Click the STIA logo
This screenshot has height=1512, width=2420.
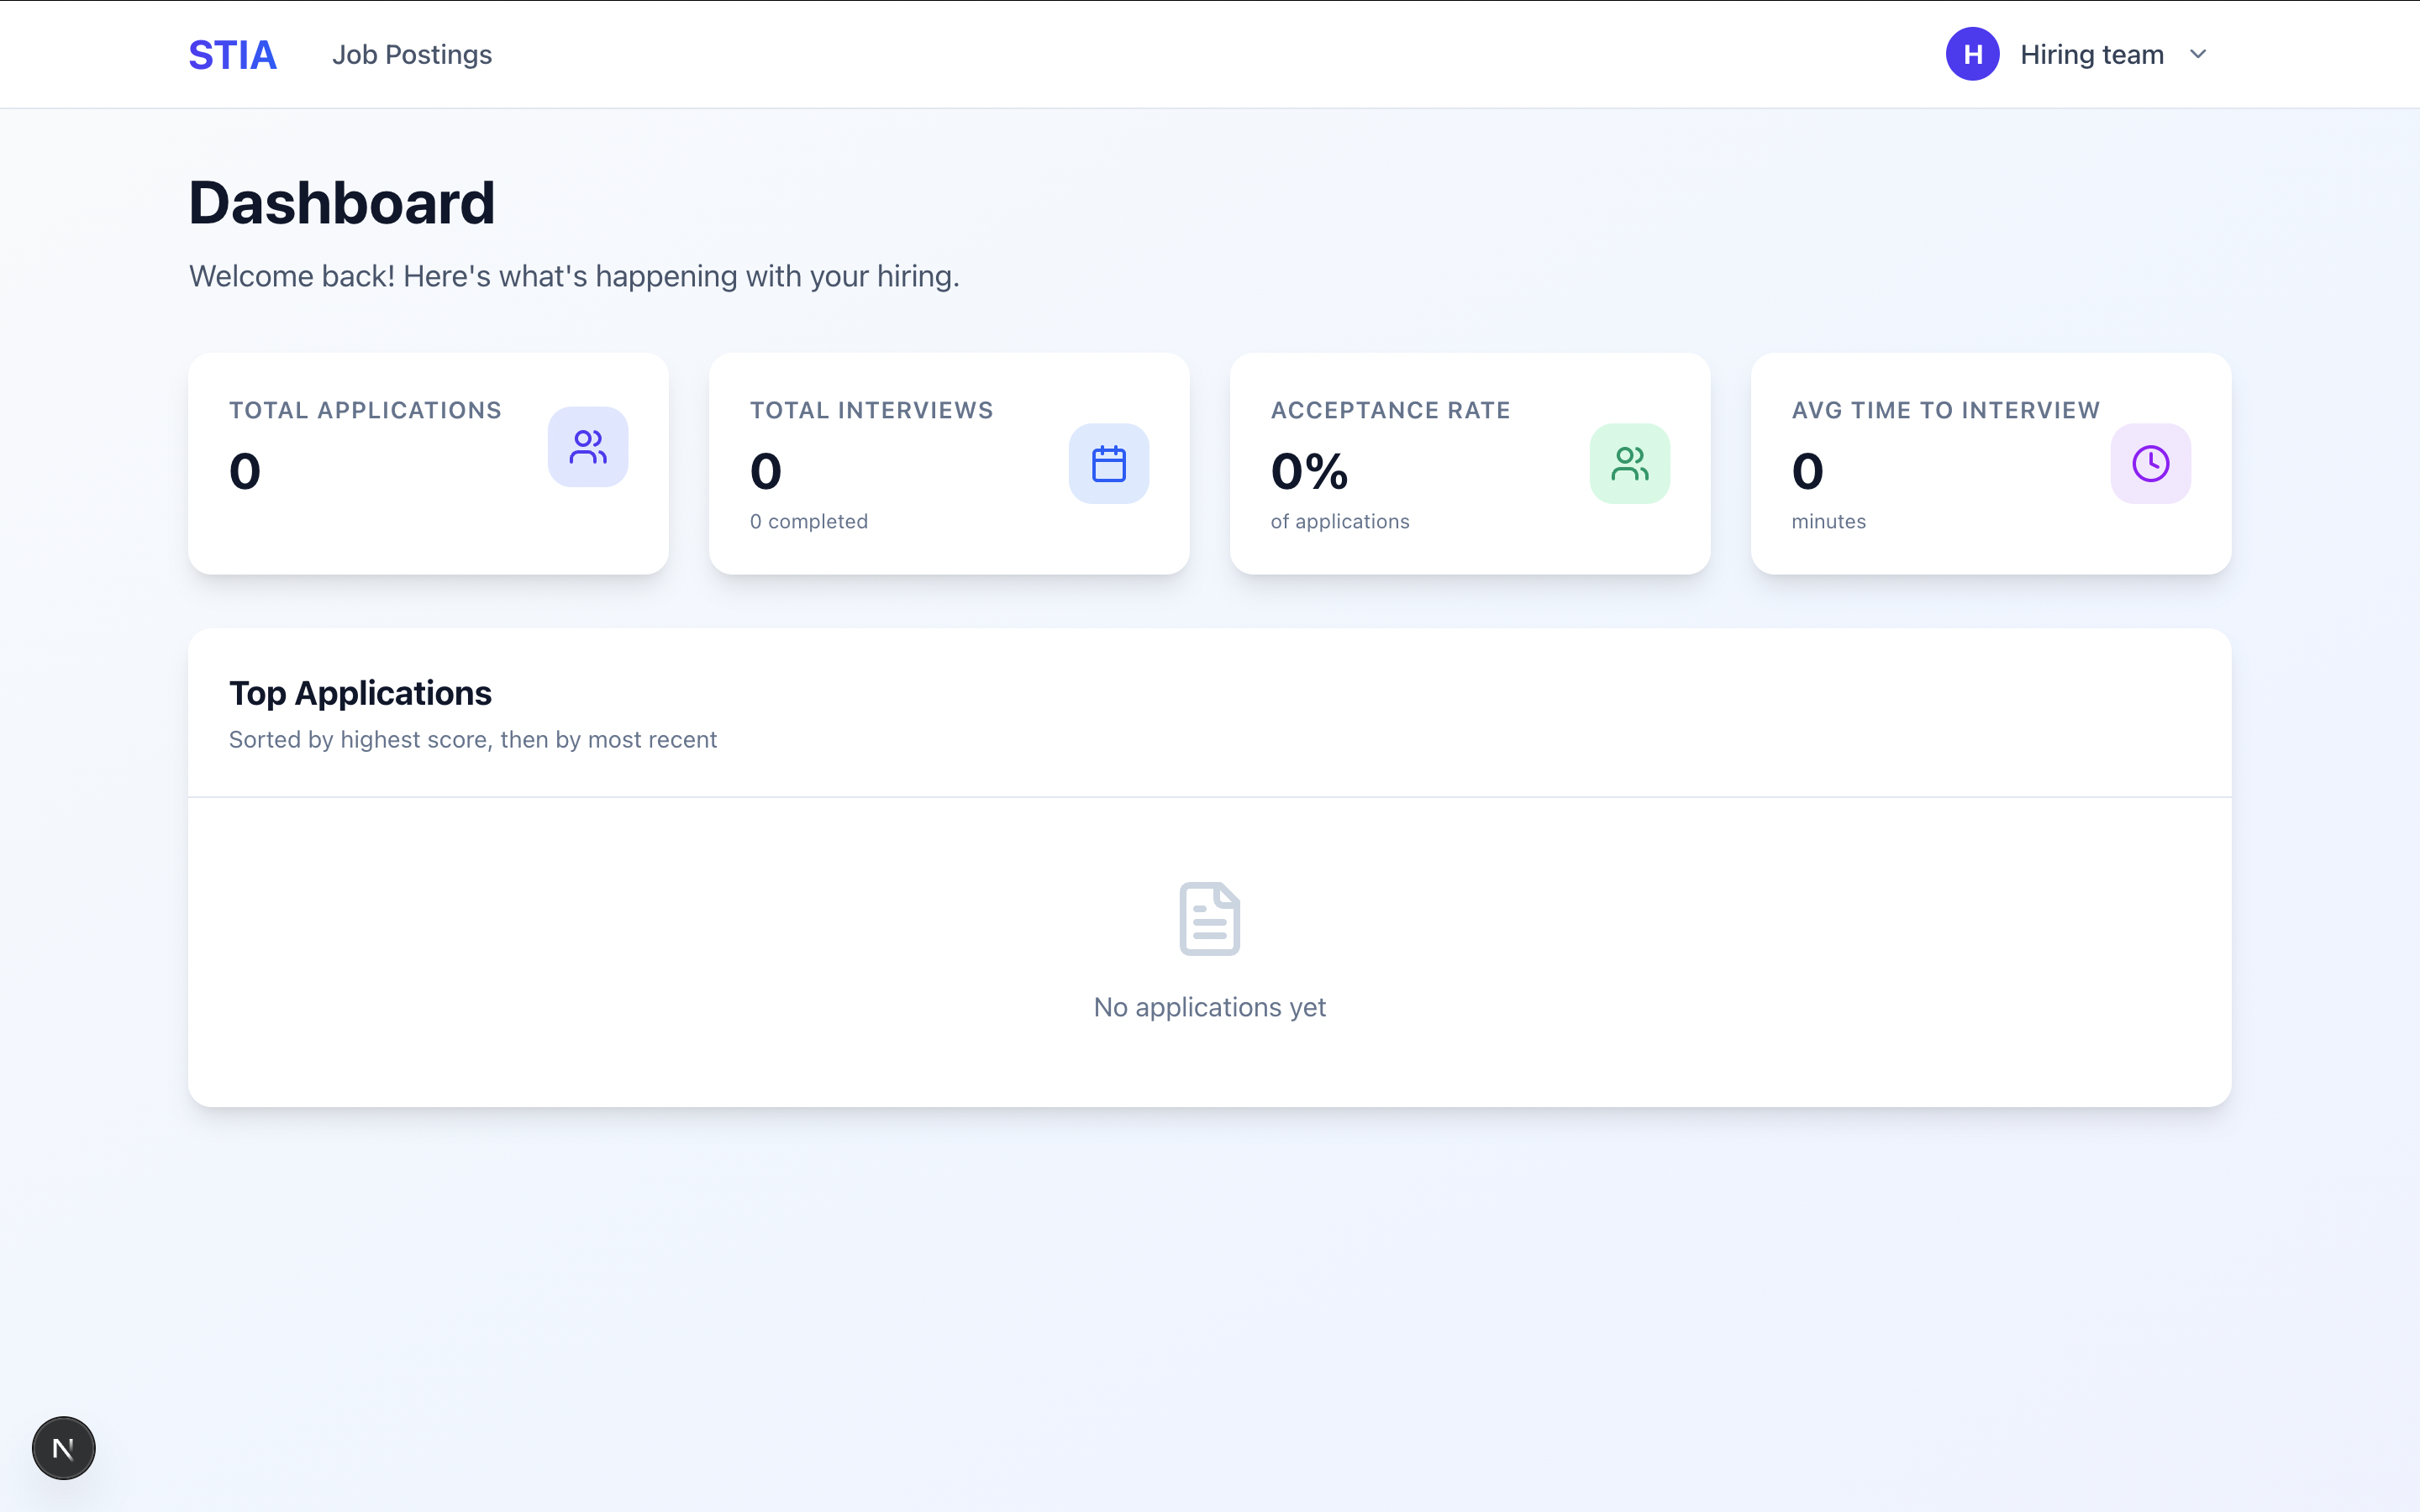tap(232, 55)
